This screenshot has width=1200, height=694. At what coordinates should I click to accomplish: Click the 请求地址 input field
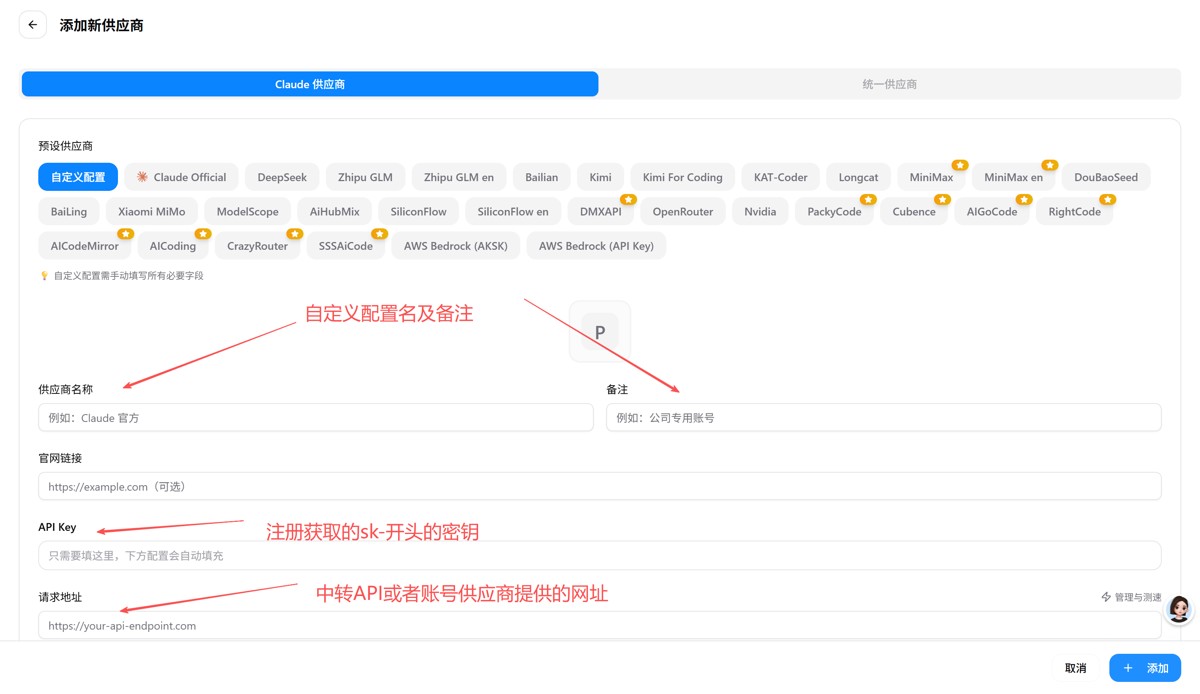click(x=600, y=625)
